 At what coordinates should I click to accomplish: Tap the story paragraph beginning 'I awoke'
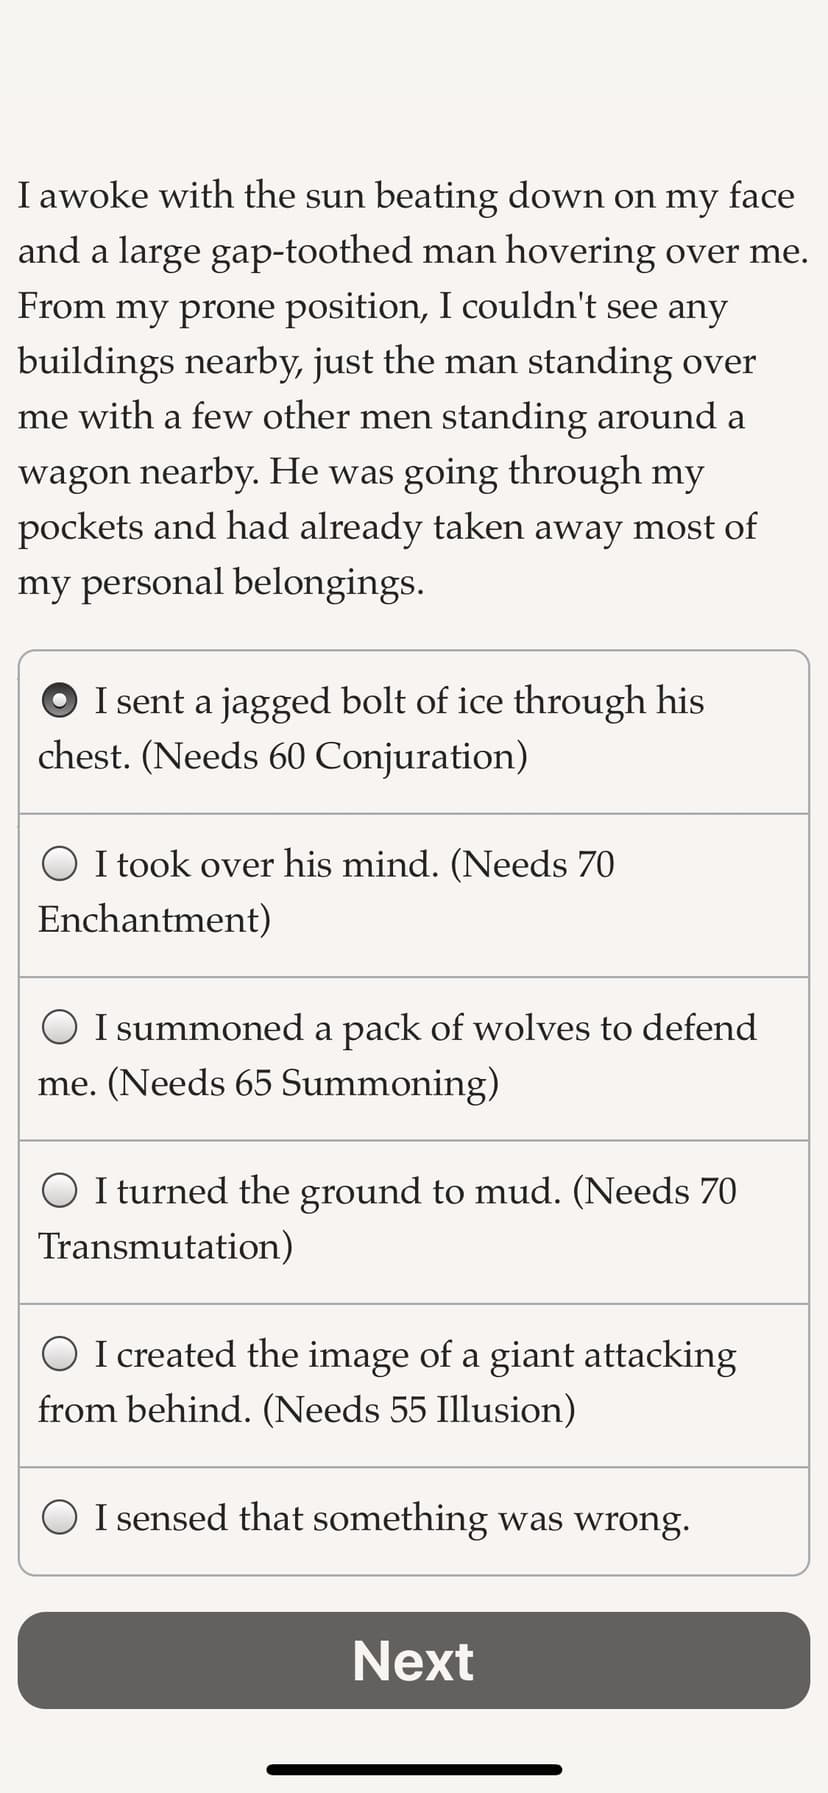[x=412, y=388]
